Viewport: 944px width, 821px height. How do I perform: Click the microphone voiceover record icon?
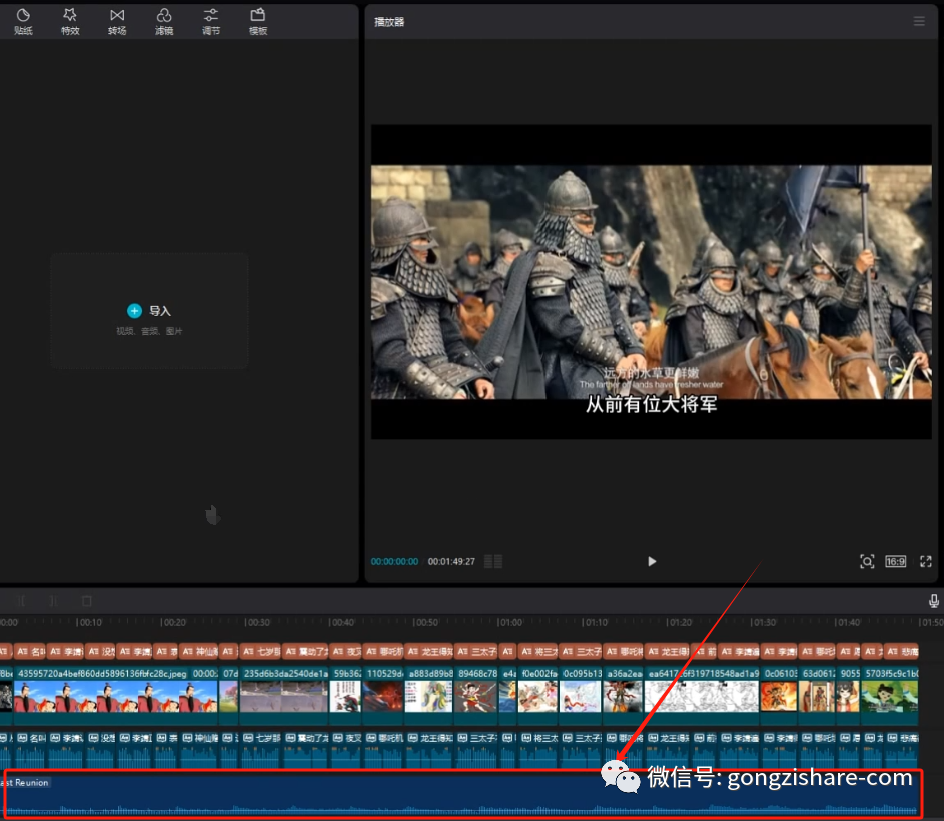(934, 601)
